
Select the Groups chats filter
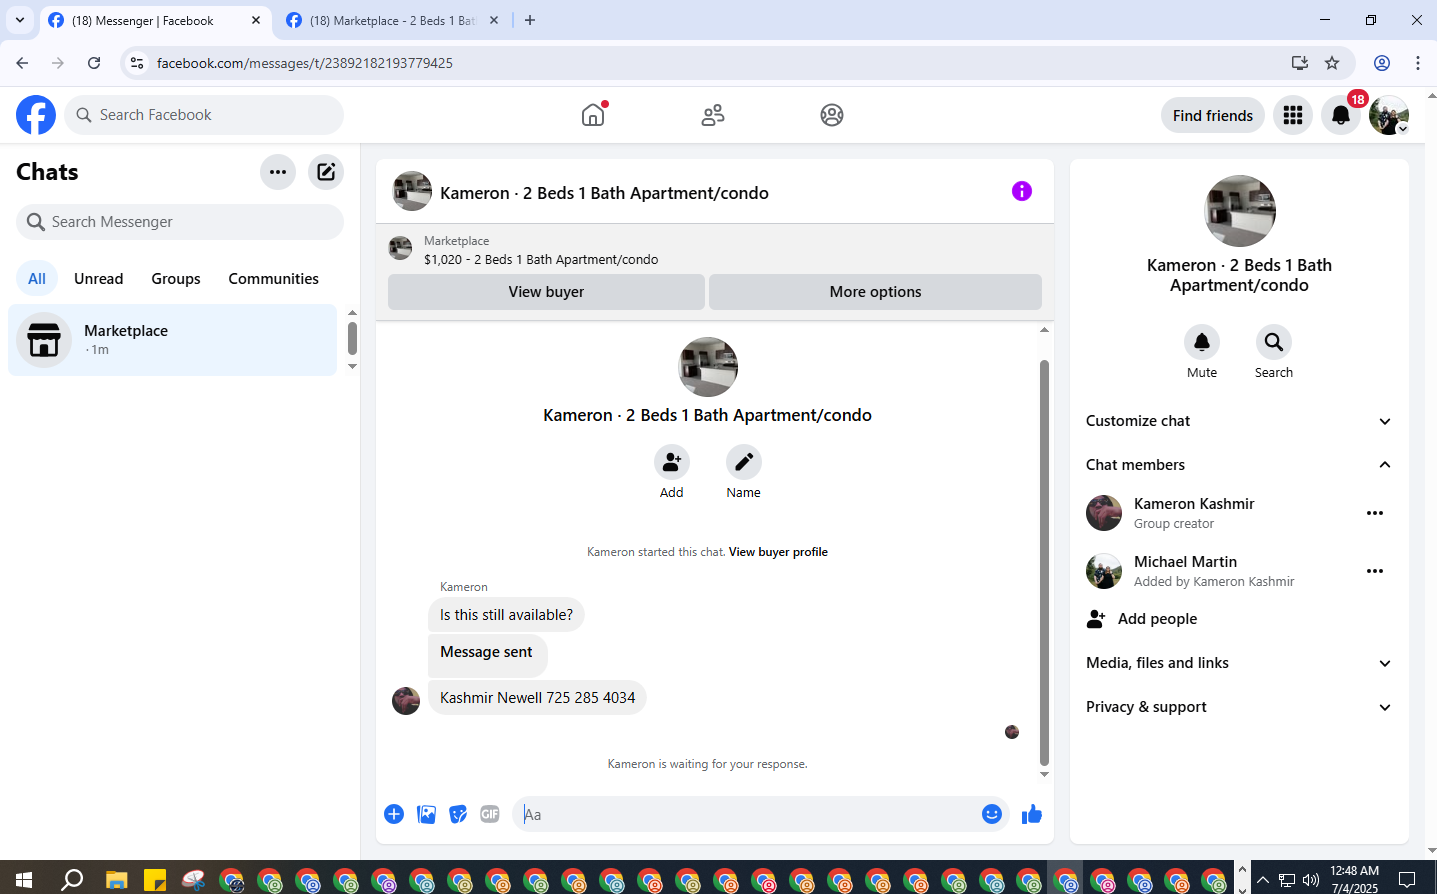pyautogui.click(x=176, y=279)
